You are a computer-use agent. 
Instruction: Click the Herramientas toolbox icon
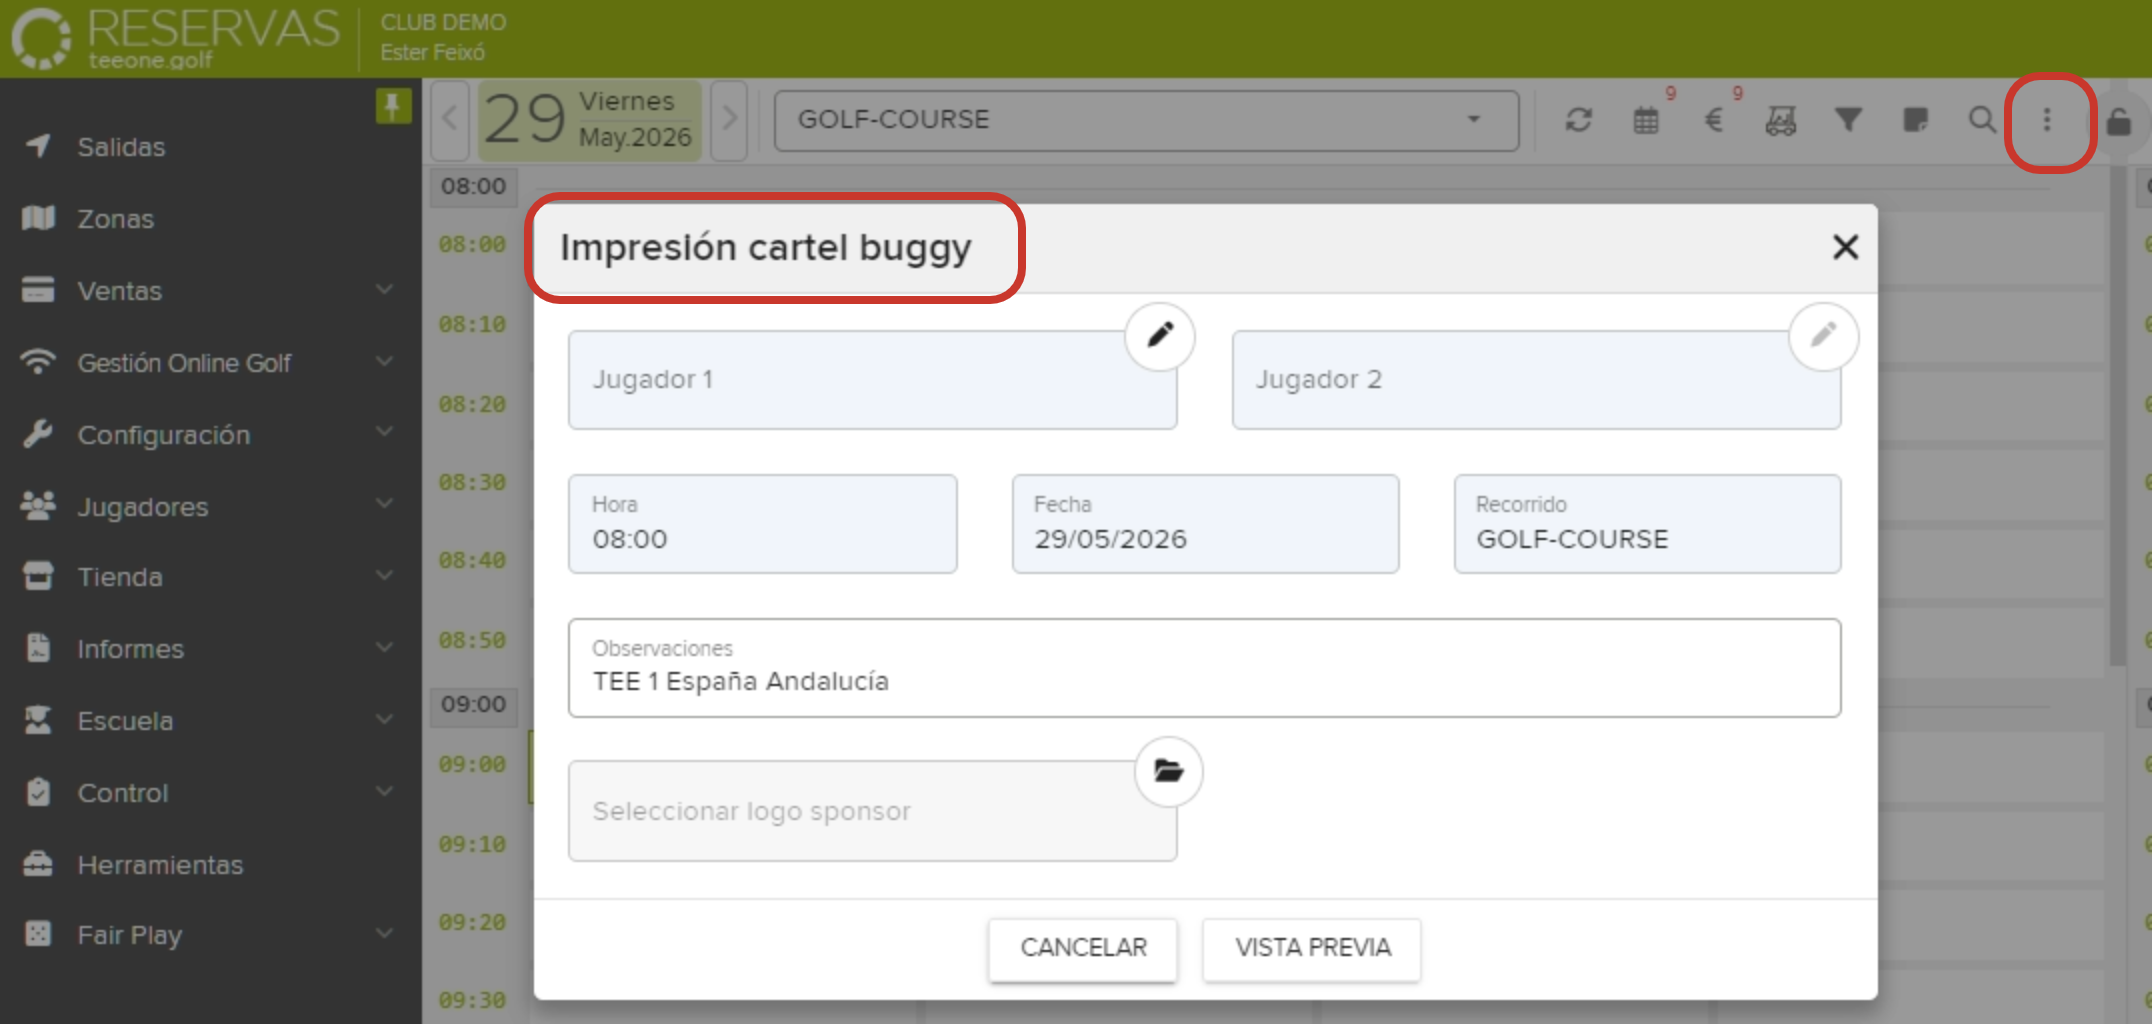(38, 863)
